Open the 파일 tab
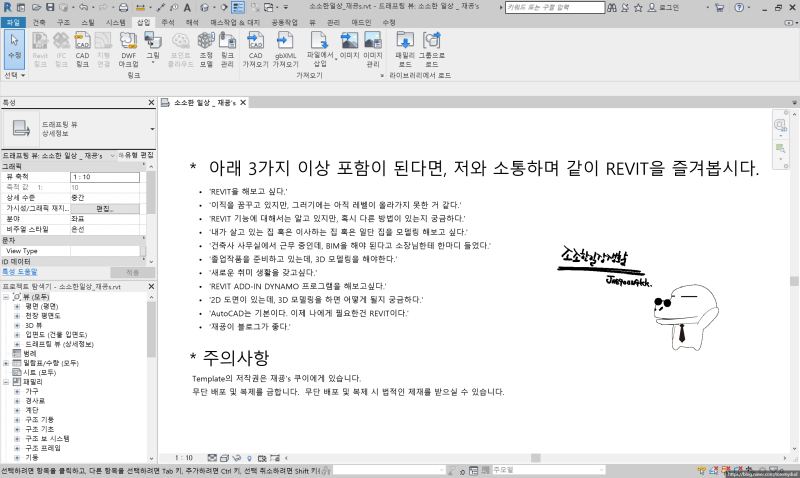This screenshot has width=800, height=478. (13, 22)
